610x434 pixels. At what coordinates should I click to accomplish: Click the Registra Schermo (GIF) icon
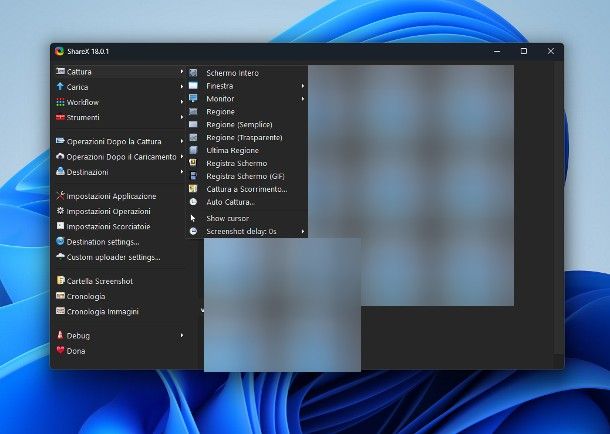point(193,176)
